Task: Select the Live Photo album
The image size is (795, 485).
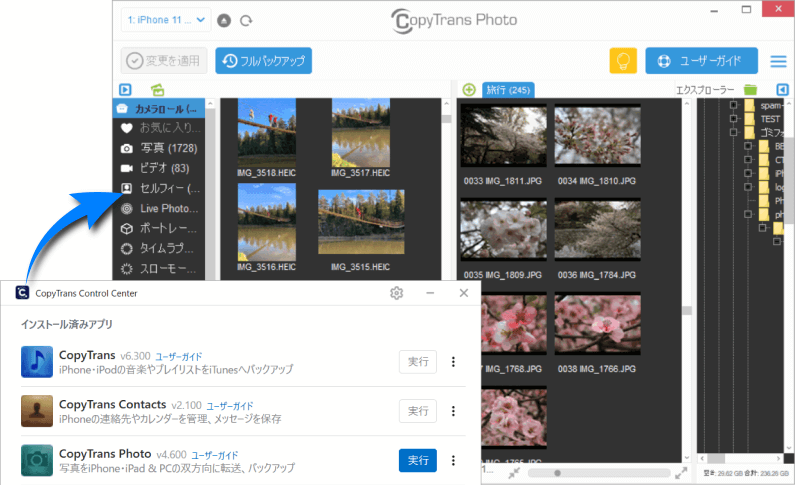Action: click(159, 208)
